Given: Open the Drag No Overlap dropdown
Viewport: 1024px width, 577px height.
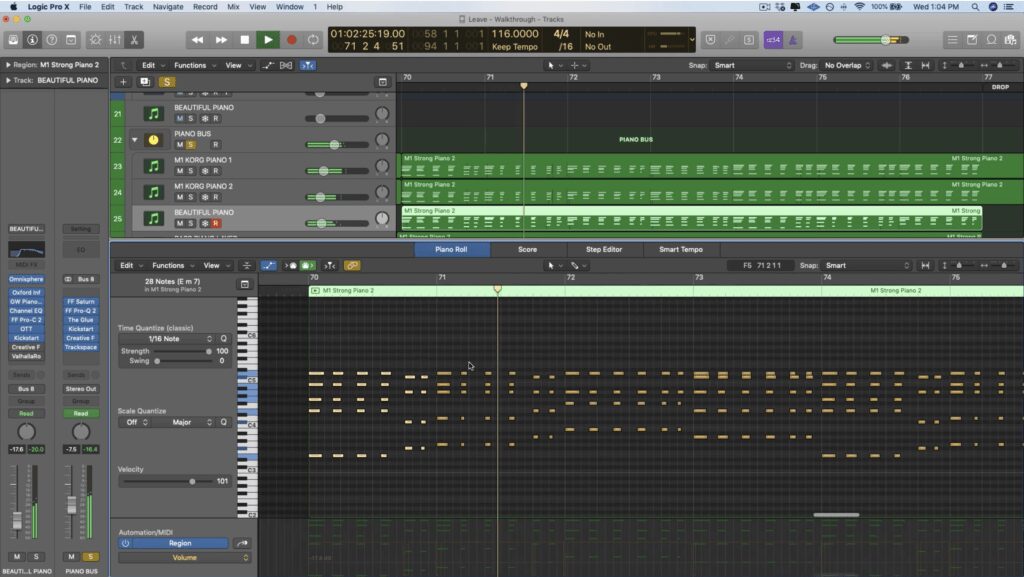Looking at the screenshot, I should click(848, 65).
